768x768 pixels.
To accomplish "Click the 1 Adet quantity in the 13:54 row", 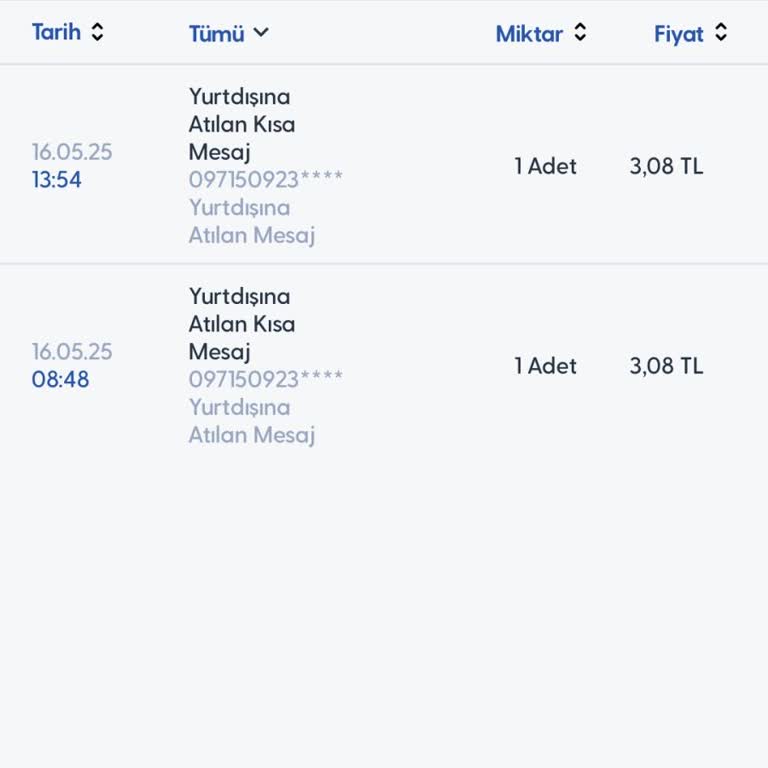I will [546, 166].
